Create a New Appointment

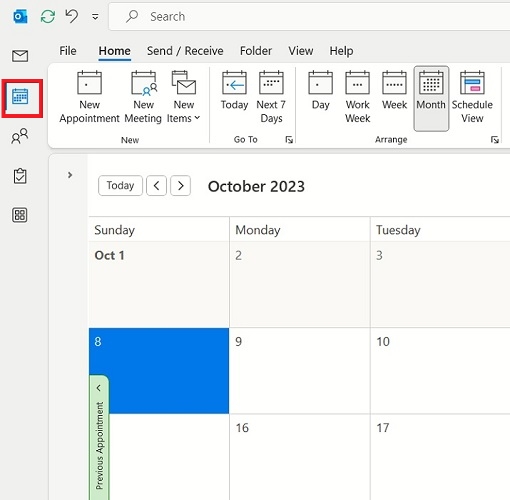tap(89, 97)
